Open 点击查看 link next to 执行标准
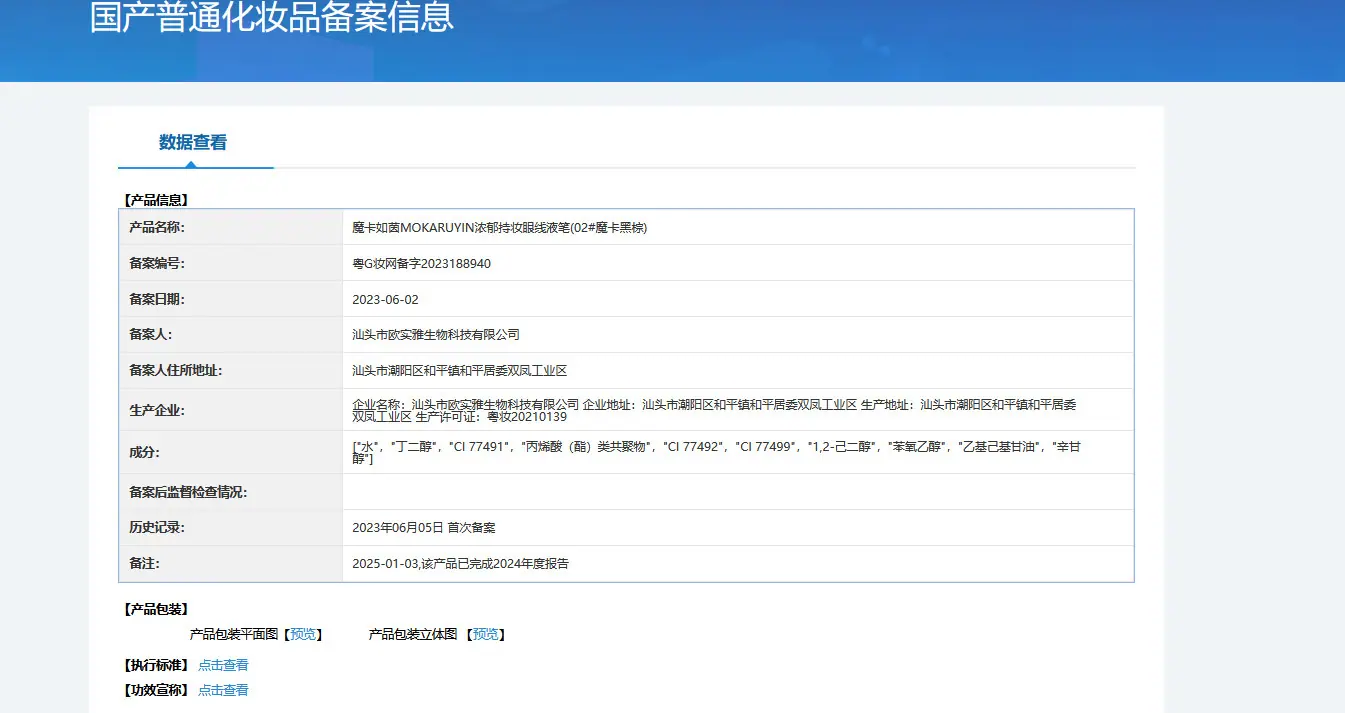The height and width of the screenshot is (713, 1345). (x=223, y=665)
